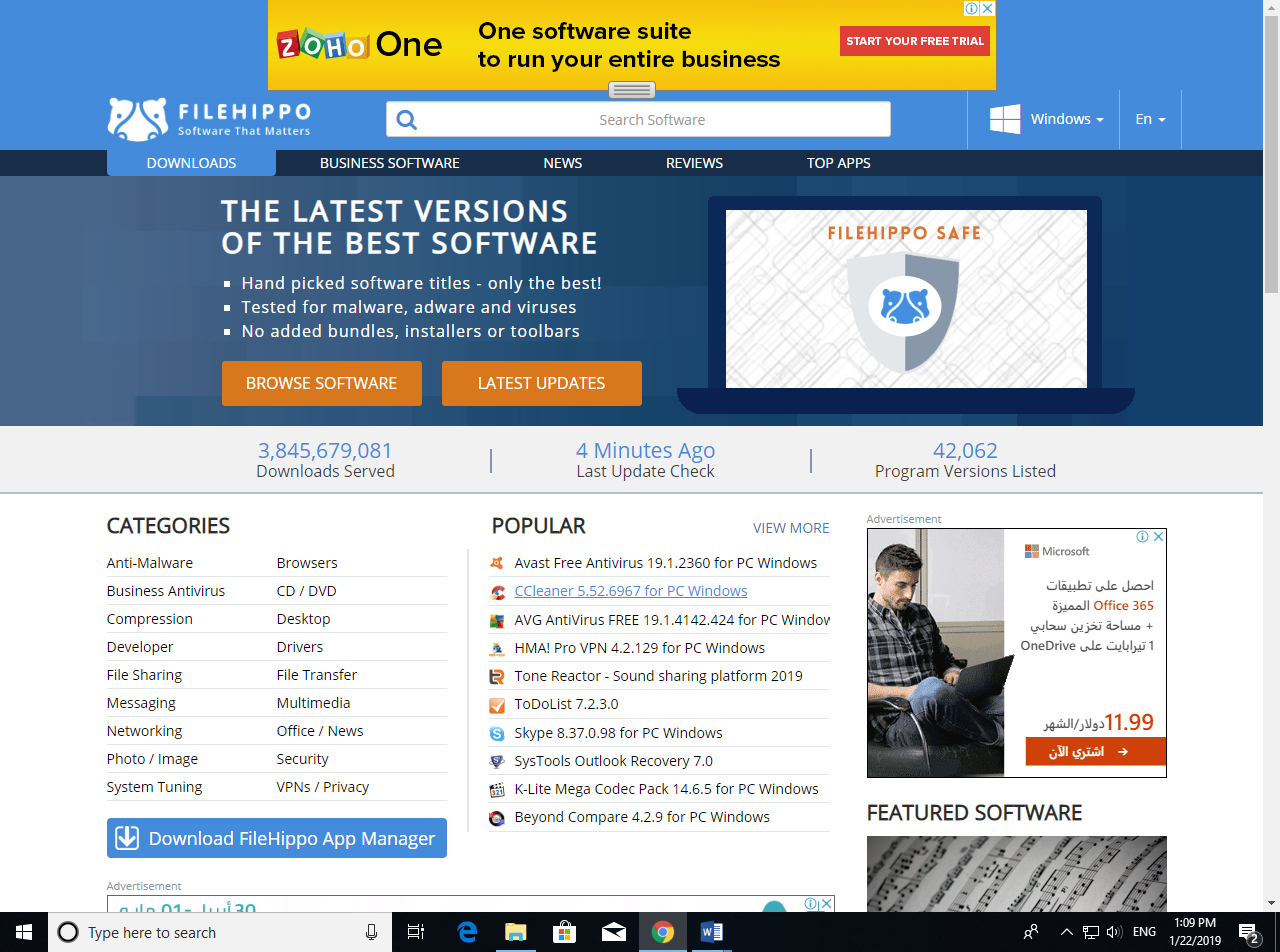Switch to the Business Software tab
Screen dimensions: 1280x952
pyautogui.click(x=389, y=163)
